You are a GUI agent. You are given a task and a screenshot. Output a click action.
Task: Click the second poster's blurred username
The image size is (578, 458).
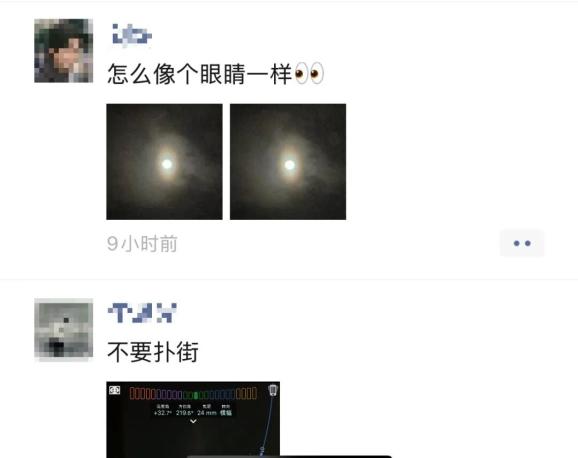tap(142, 313)
